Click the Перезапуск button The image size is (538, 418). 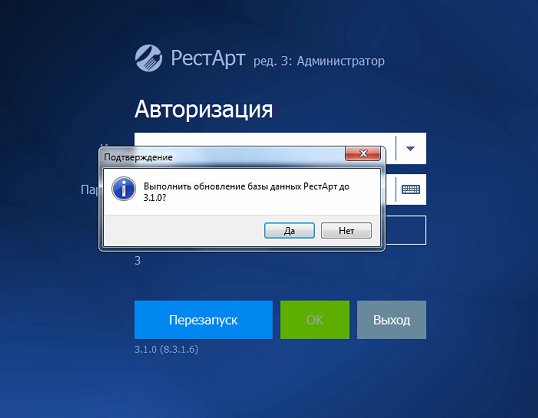point(203,320)
